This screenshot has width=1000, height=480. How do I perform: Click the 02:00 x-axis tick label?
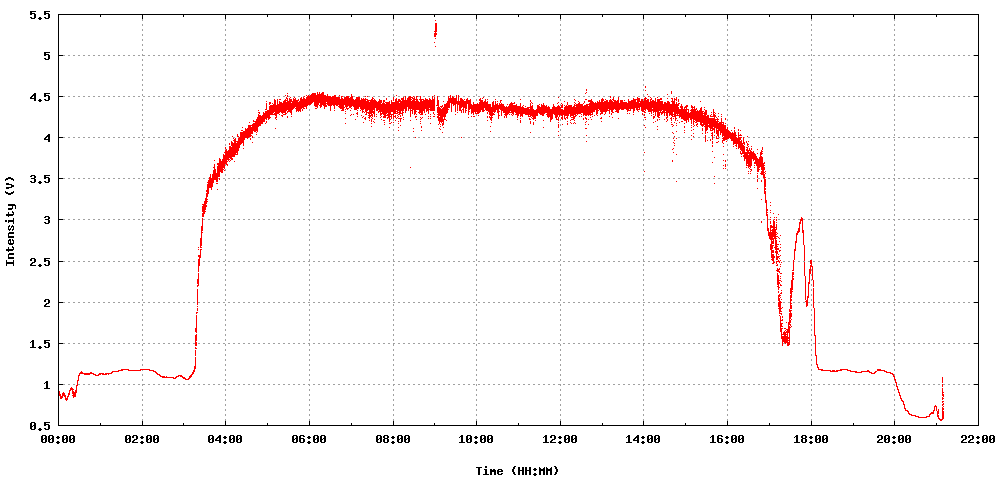tap(142, 439)
